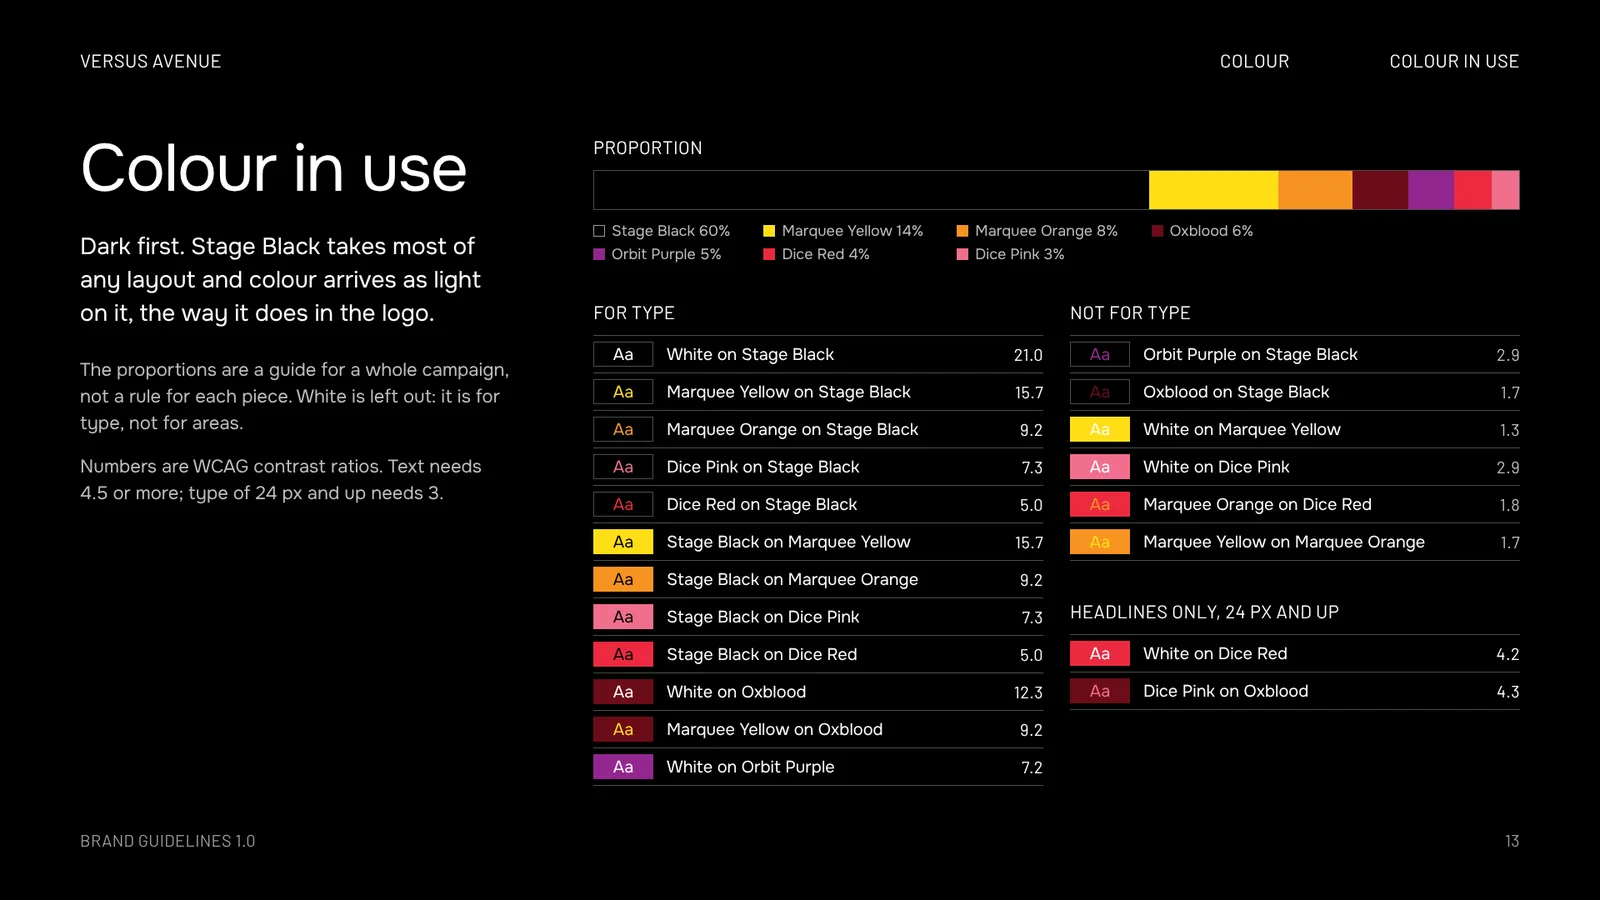Viewport: 1600px width, 900px height.
Task: Click the Orbit Purple 5% legend square
Action: [x=600, y=254]
